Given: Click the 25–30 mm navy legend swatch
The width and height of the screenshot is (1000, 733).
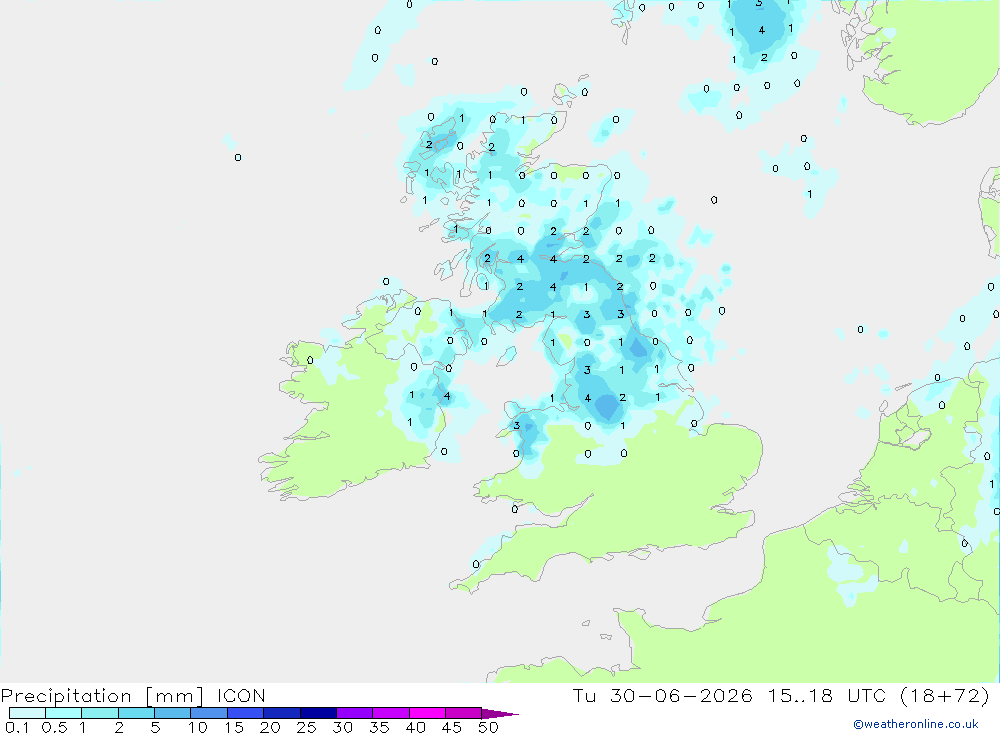Looking at the screenshot, I should coord(318,713).
